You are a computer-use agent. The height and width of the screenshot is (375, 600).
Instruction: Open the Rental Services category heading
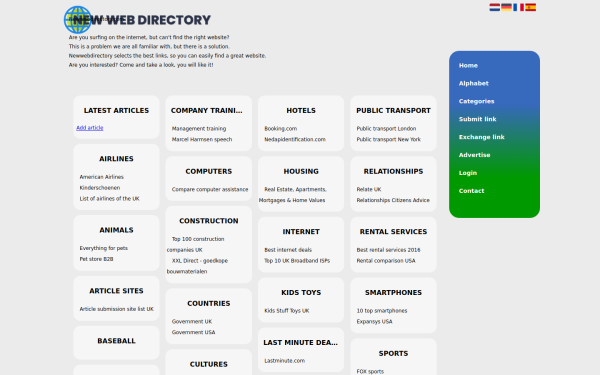(393, 232)
